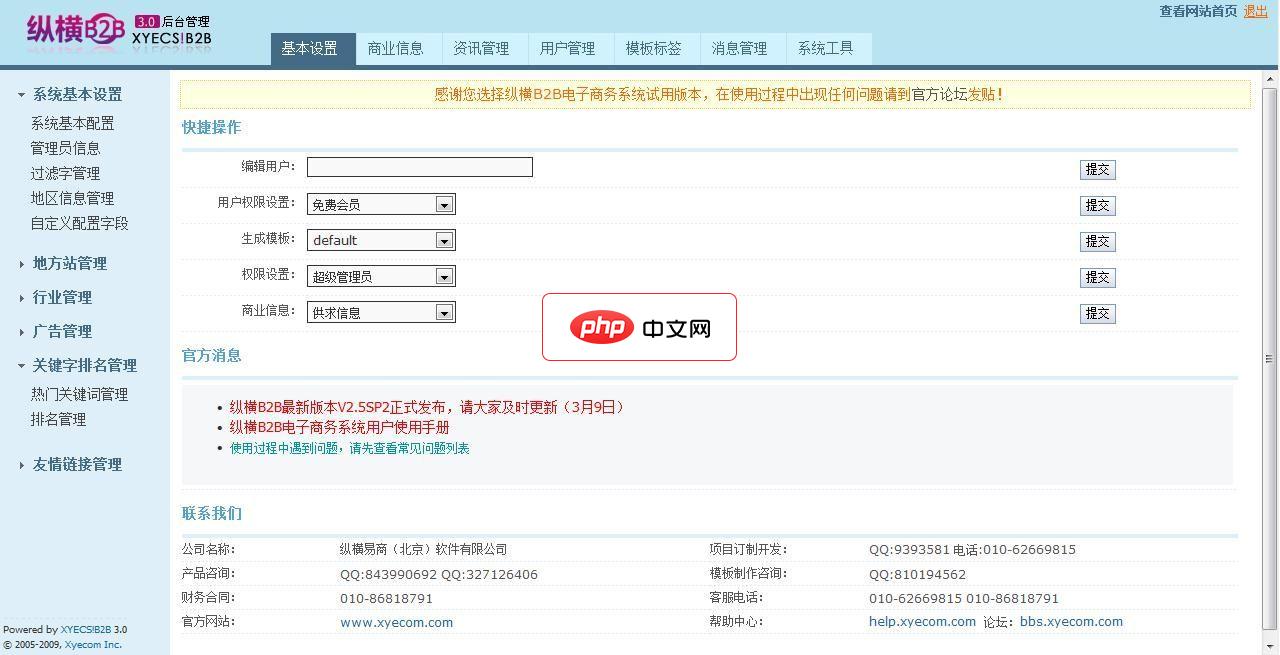
Task: Open 自定义配置字段 in sidebar
Action: coord(79,223)
